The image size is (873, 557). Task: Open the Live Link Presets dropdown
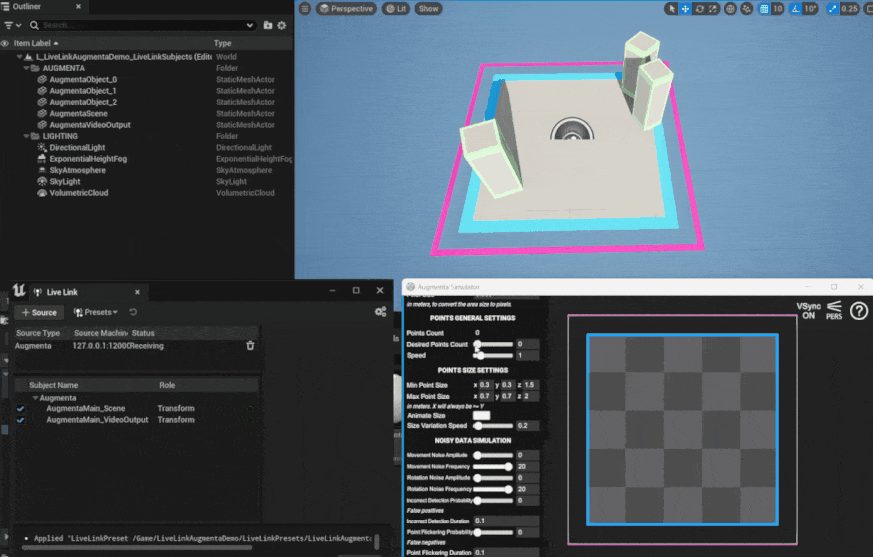tap(96, 312)
